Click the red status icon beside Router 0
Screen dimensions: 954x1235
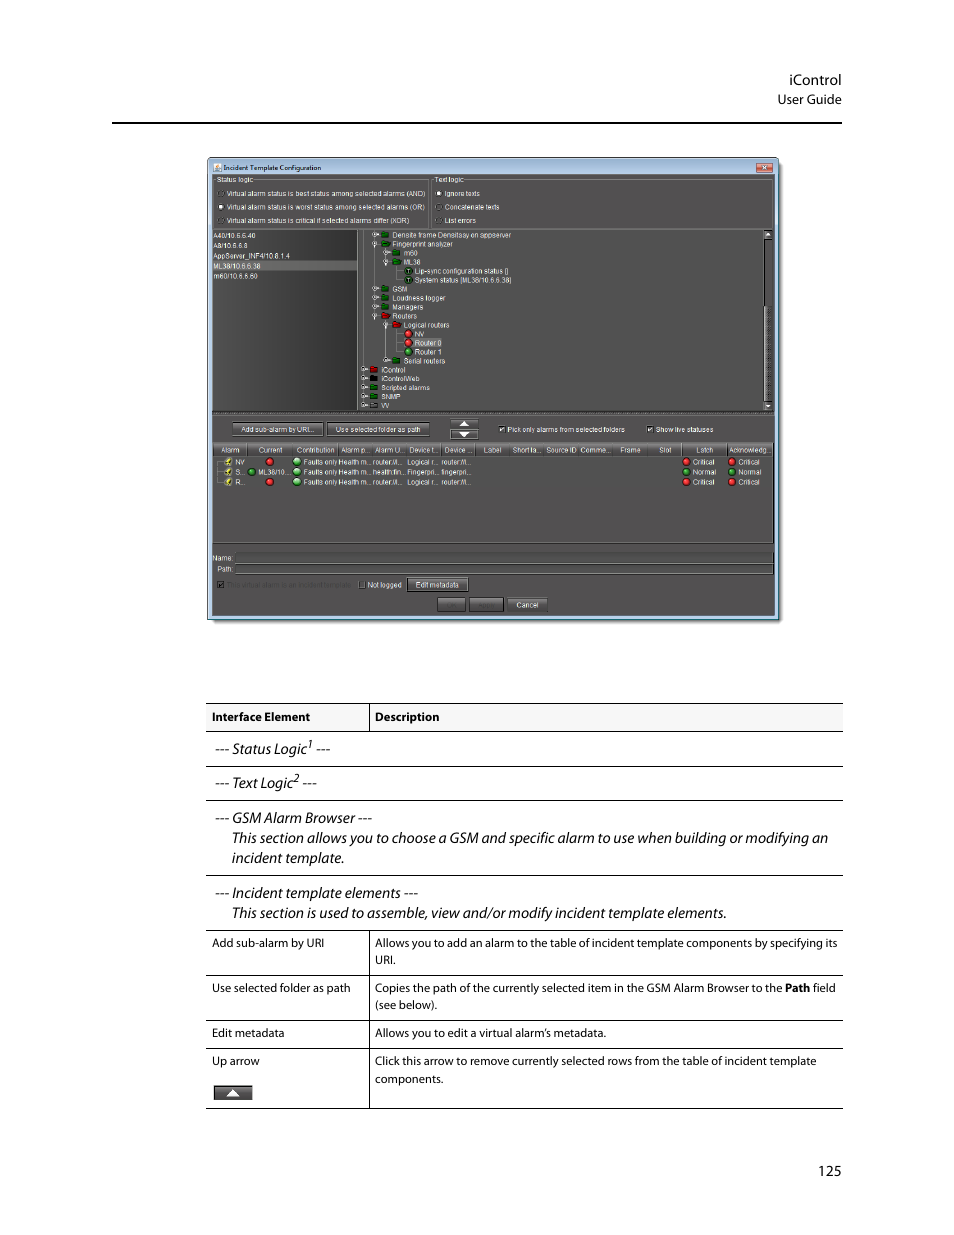pyautogui.click(x=408, y=343)
